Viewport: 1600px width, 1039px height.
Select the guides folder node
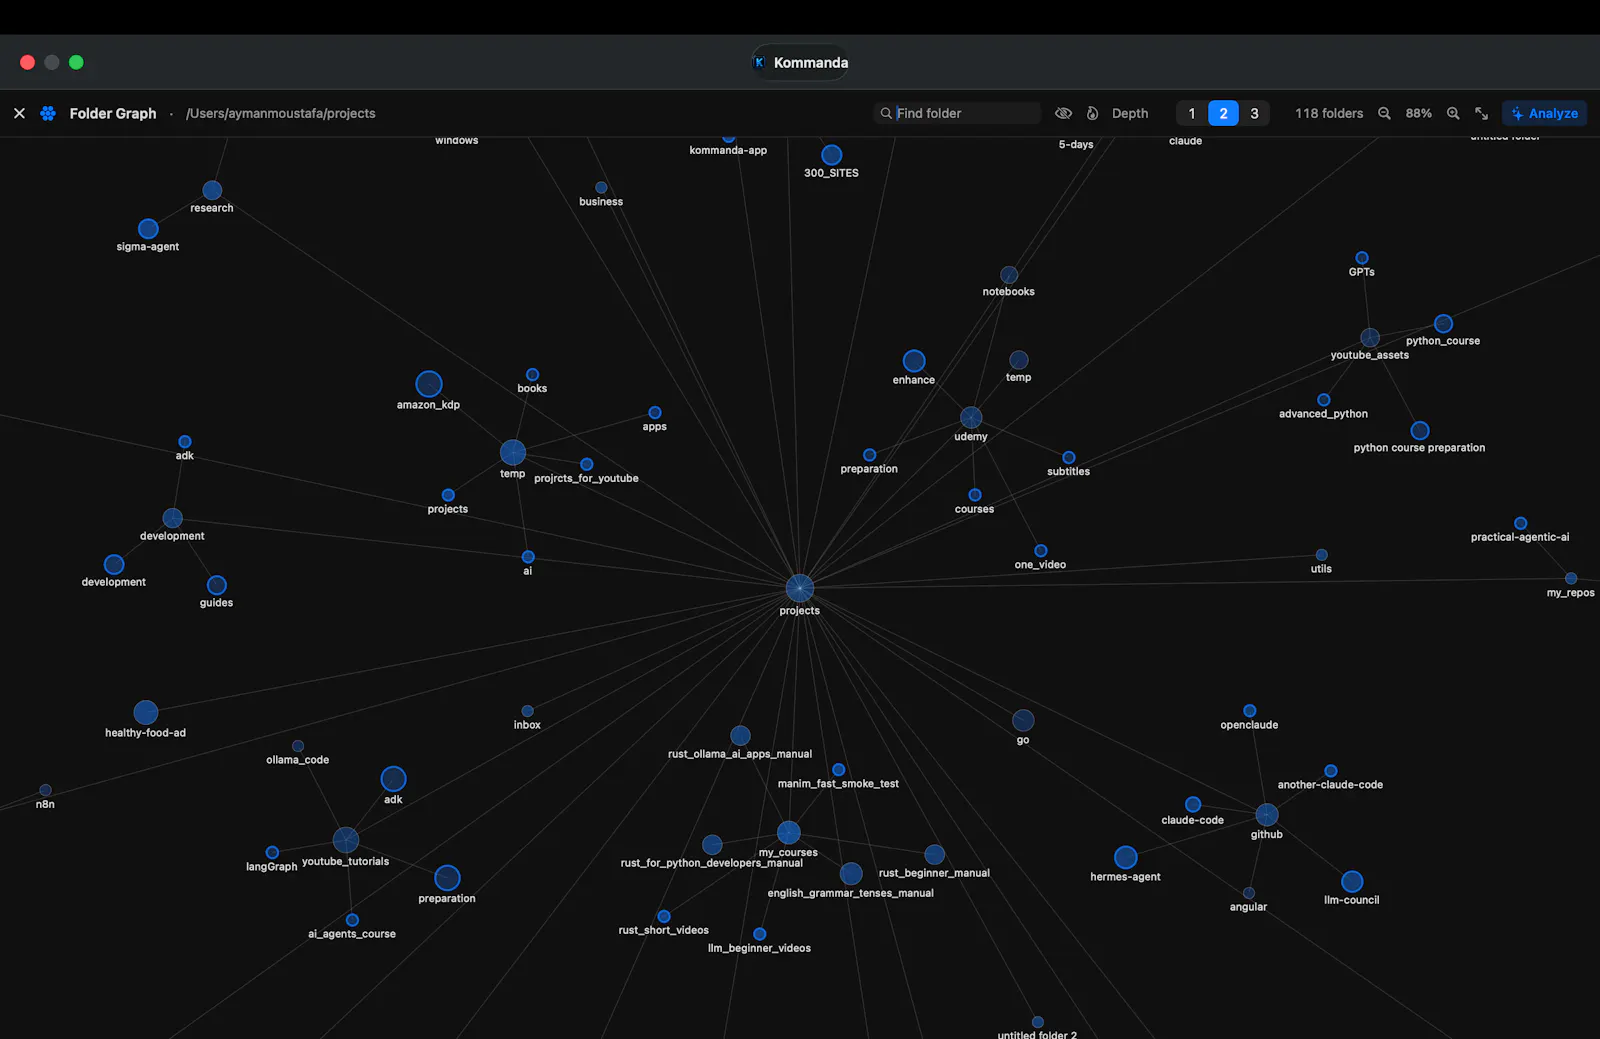(x=217, y=585)
